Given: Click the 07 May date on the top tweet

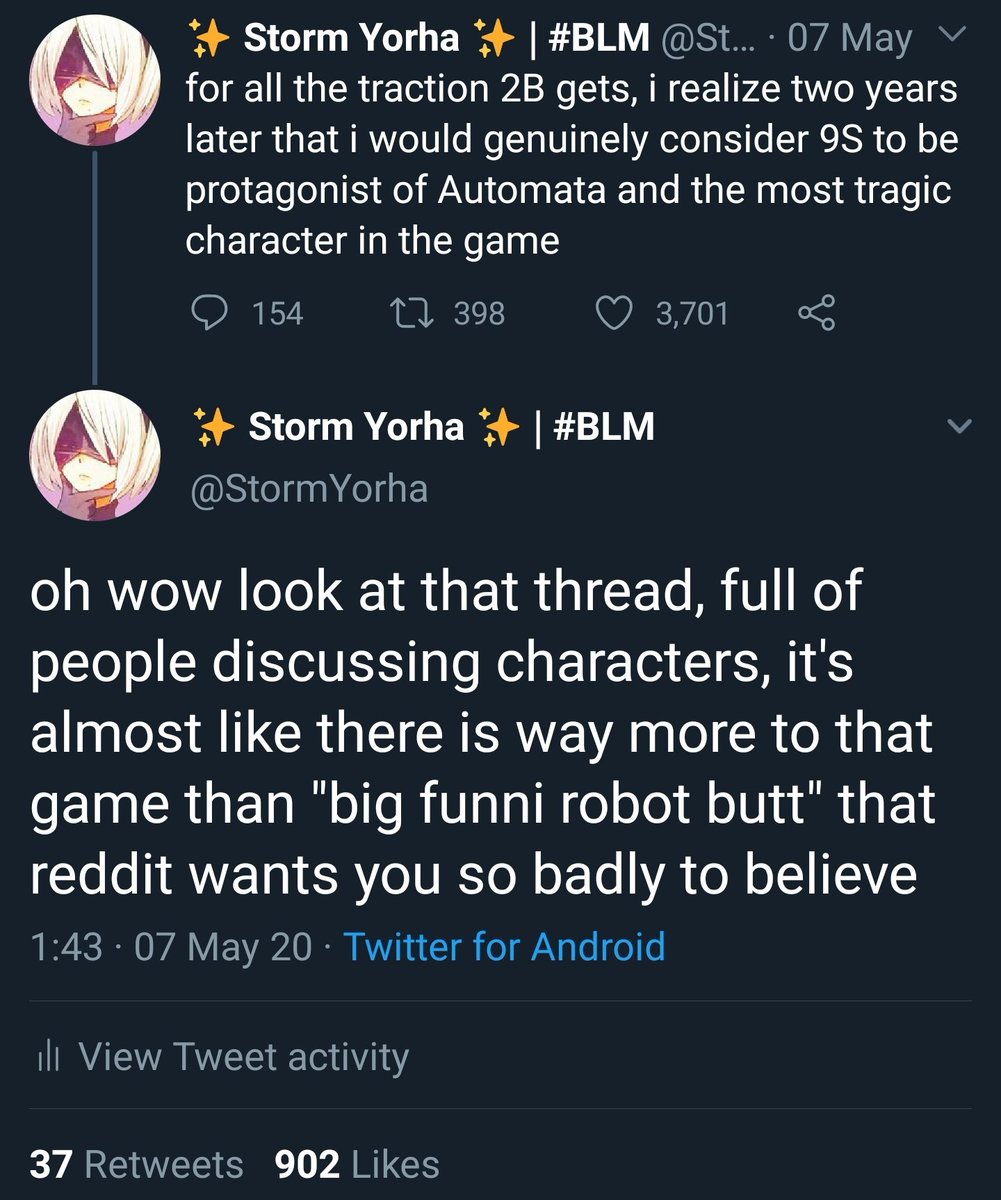Looking at the screenshot, I should [x=849, y=39].
